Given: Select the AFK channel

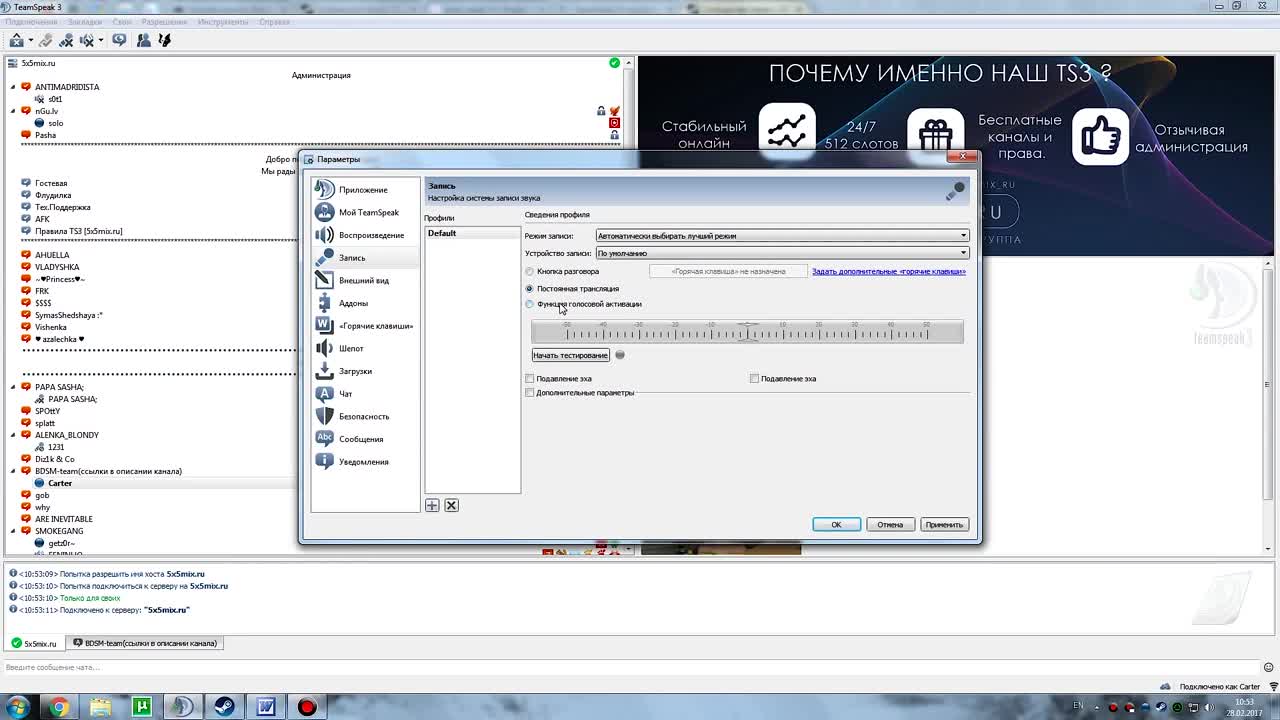Looking at the screenshot, I should [42, 219].
